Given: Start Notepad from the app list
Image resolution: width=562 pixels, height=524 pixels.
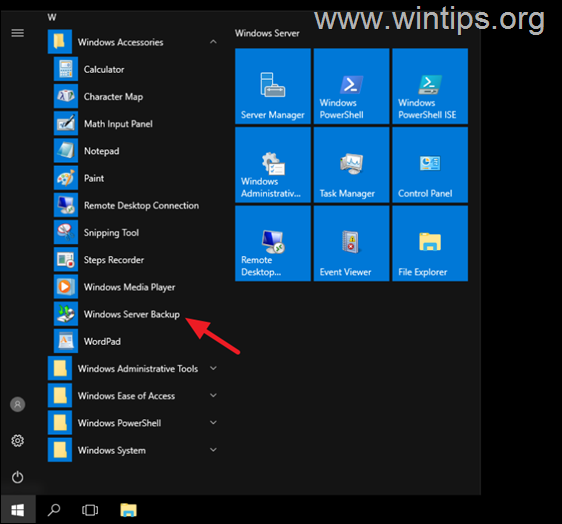Looking at the screenshot, I should pyautogui.click(x=134, y=151).
